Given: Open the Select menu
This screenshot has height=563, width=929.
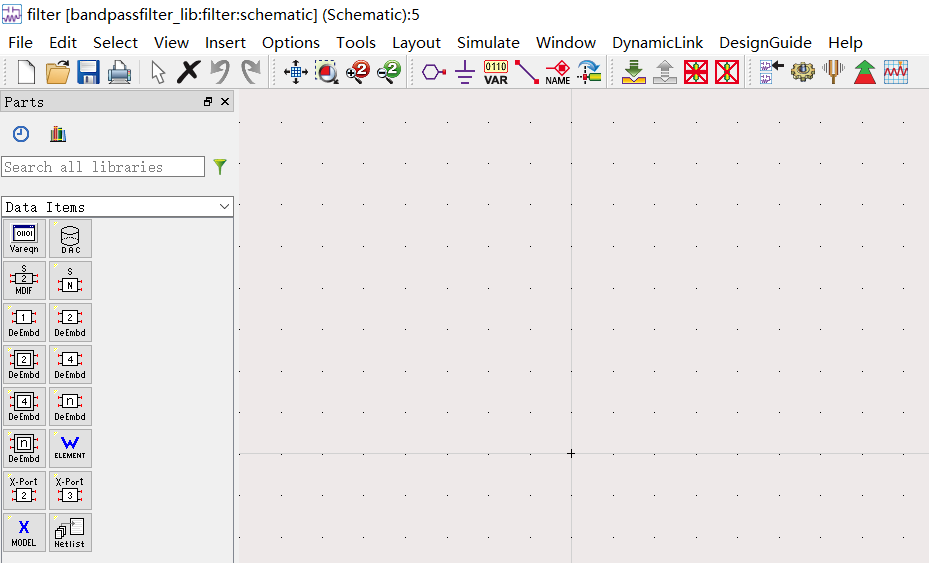Looking at the screenshot, I should [116, 43].
